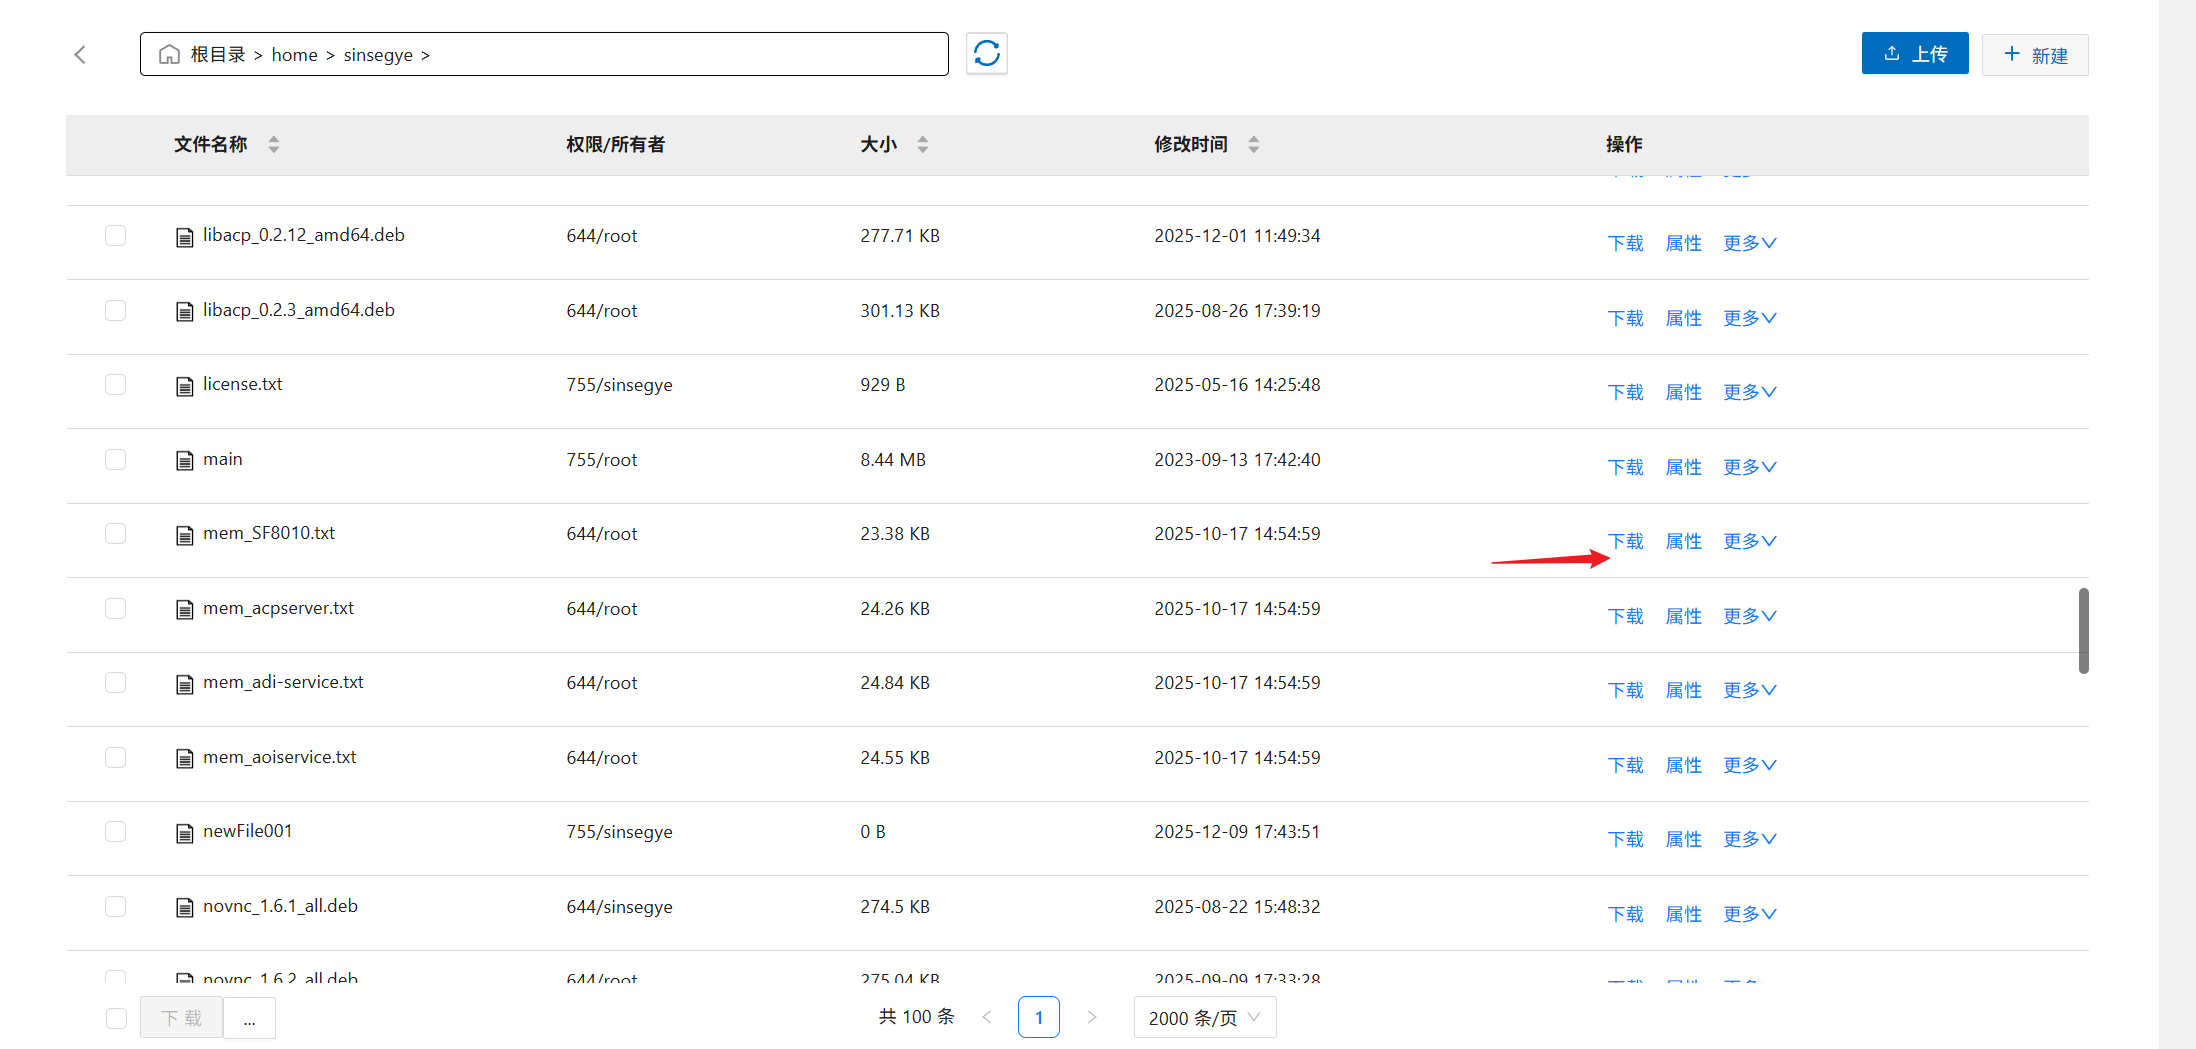Expand 更多 menu for libacp_0.2.12_amd64.deb
The width and height of the screenshot is (2196, 1049).
1749,243
